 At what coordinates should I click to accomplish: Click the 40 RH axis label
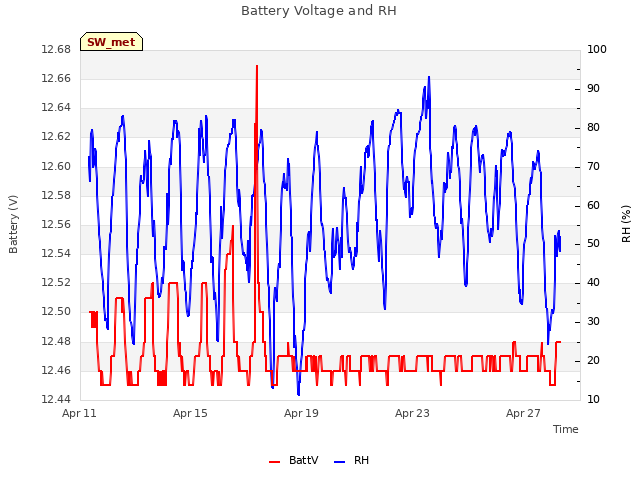[593, 282]
